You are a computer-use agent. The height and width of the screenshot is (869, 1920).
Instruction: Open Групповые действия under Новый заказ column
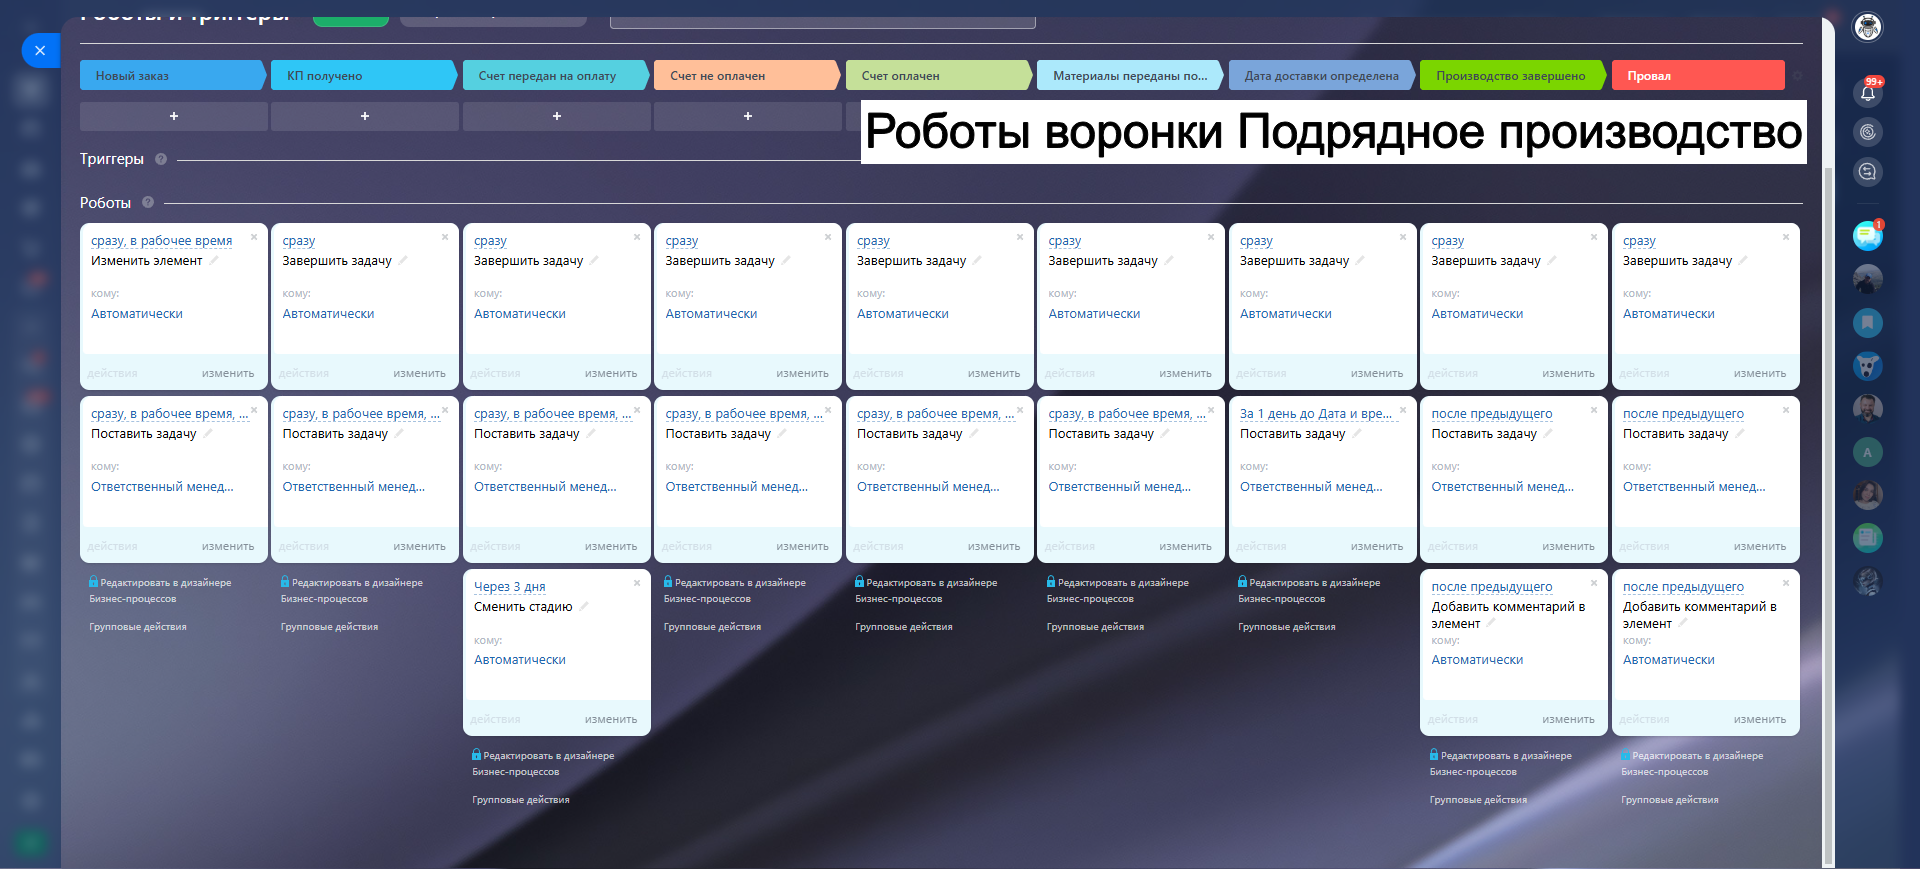(138, 627)
